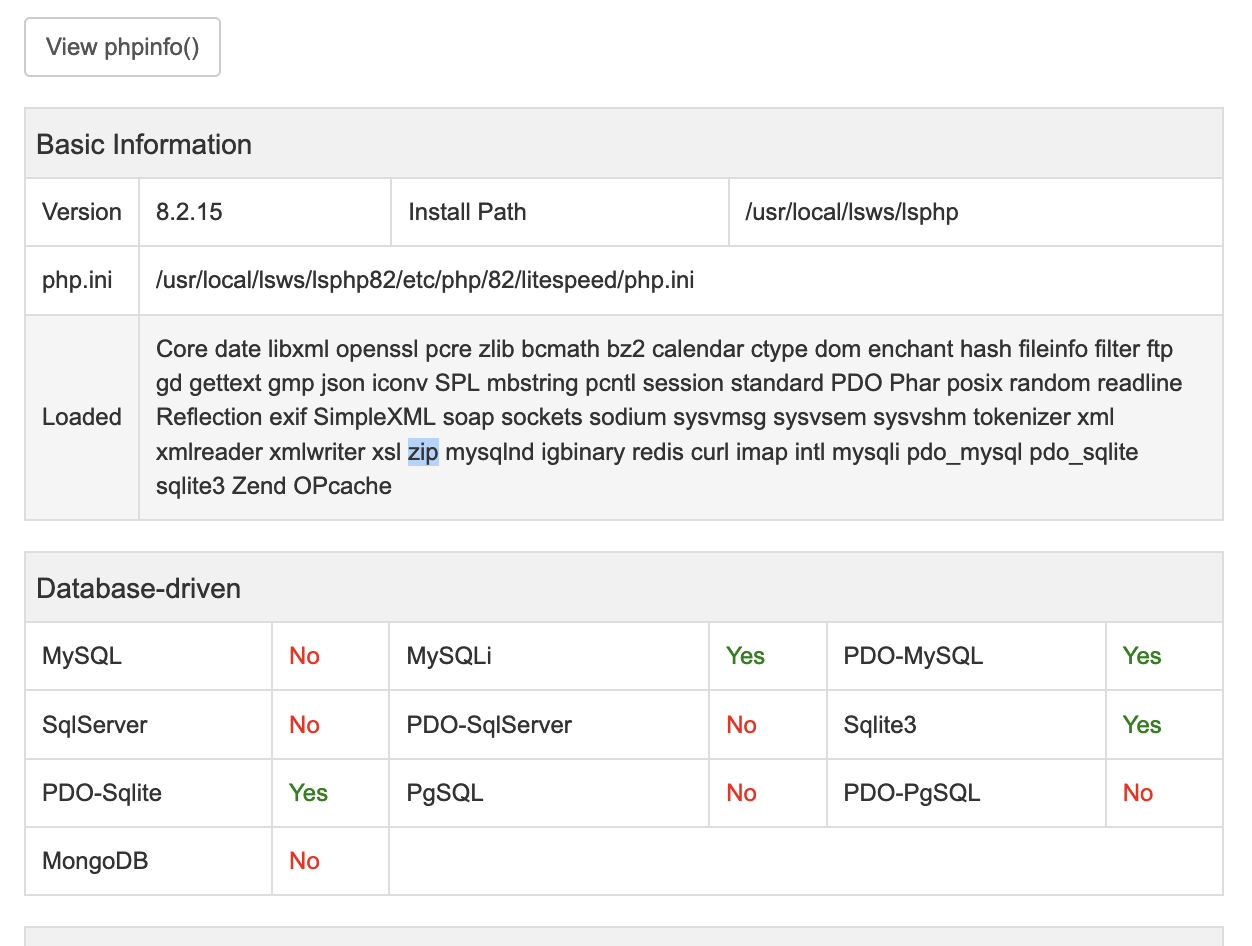The image size is (1252, 946).
Task: Click the MySQLi label cell
Action: [449, 656]
